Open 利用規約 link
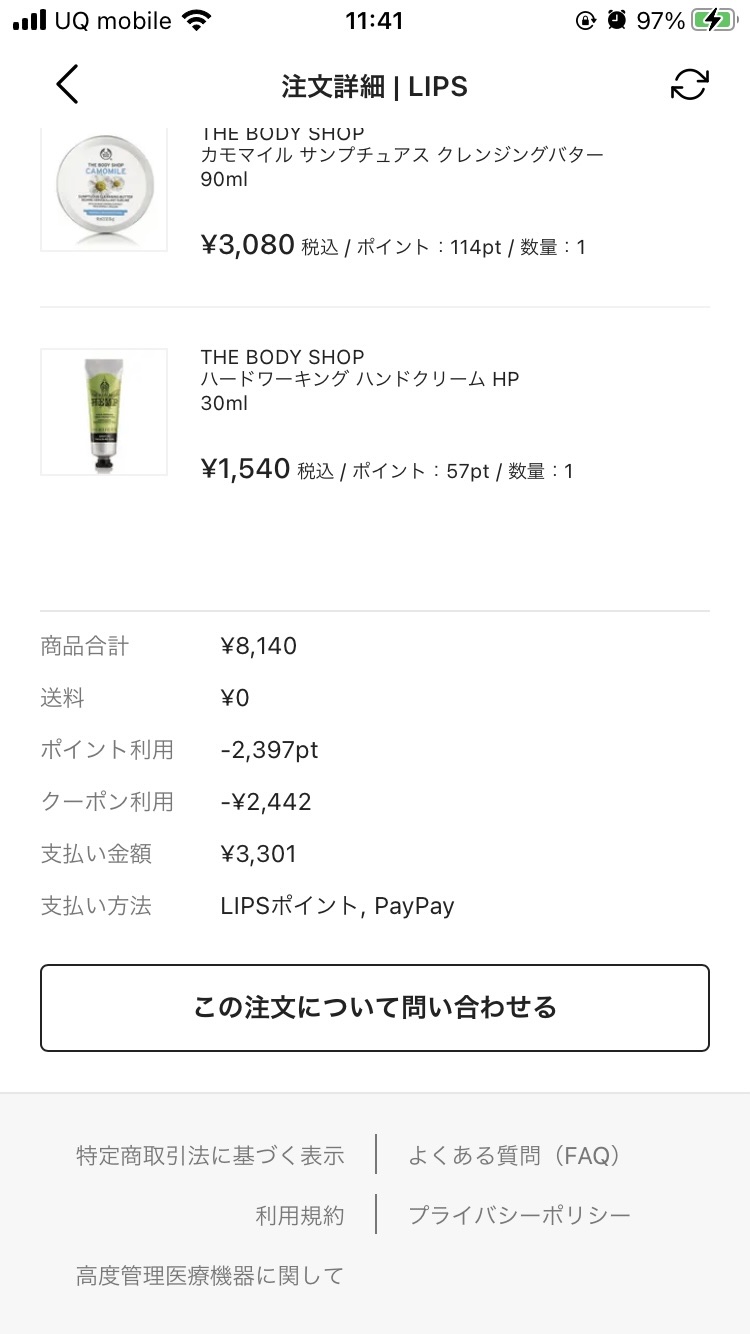750x1334 pixels. click(300, 1216)
